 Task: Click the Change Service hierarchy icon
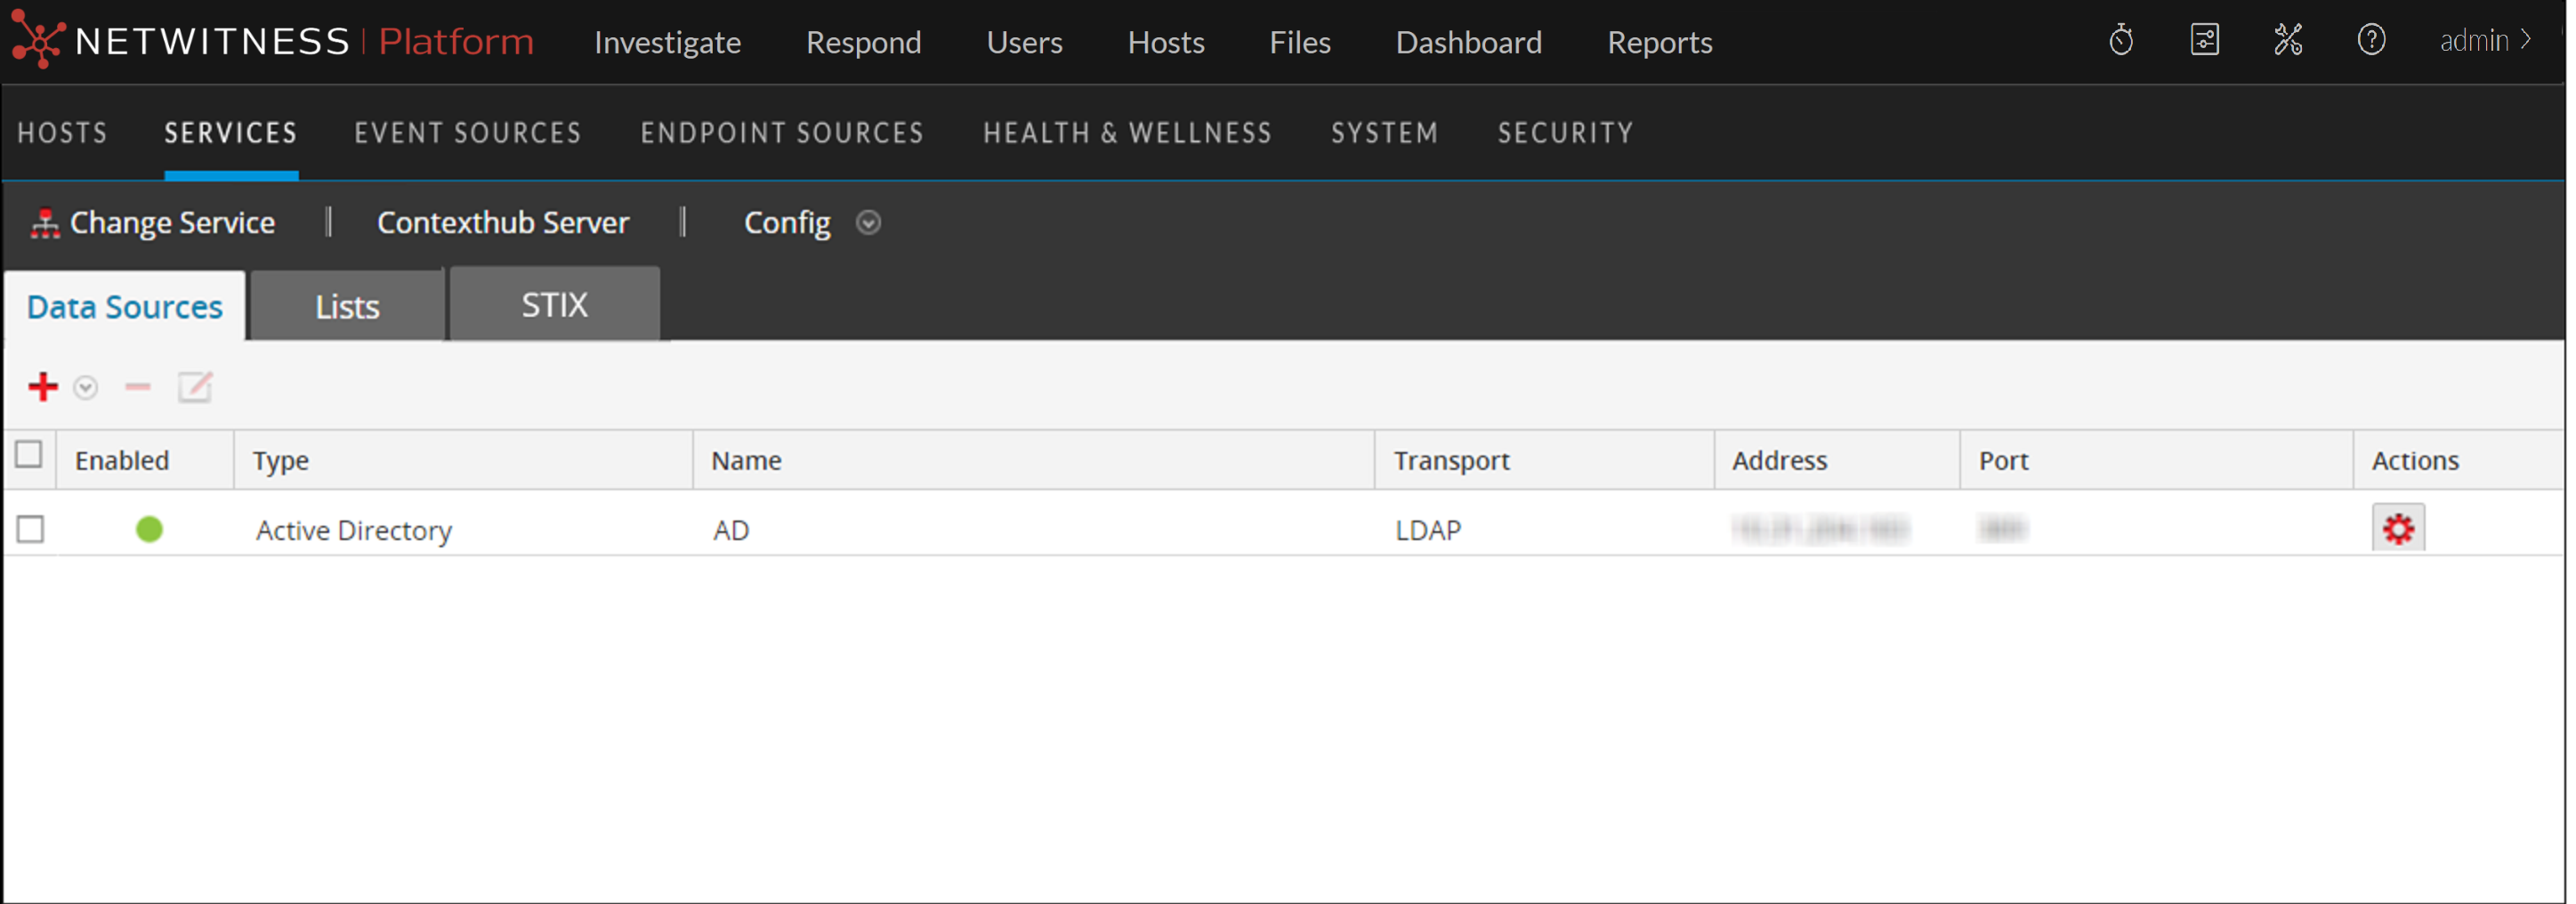tap(45, 223)
